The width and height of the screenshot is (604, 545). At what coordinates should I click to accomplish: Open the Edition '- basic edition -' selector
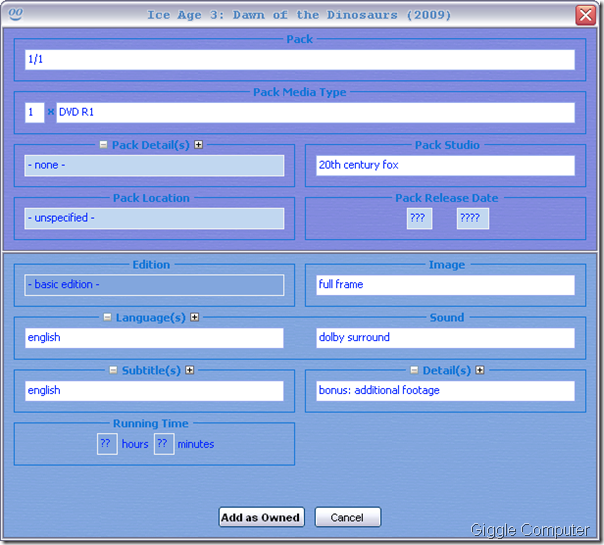(154, 285)
